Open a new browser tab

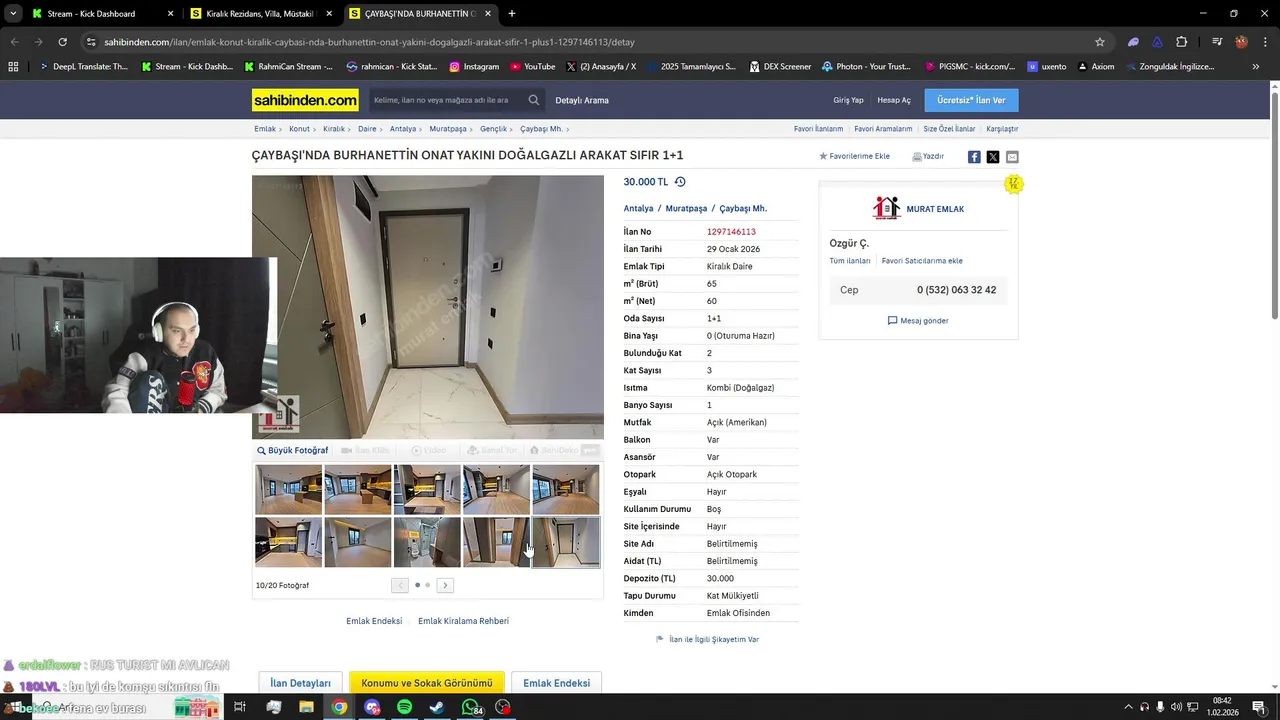[512, 14]
